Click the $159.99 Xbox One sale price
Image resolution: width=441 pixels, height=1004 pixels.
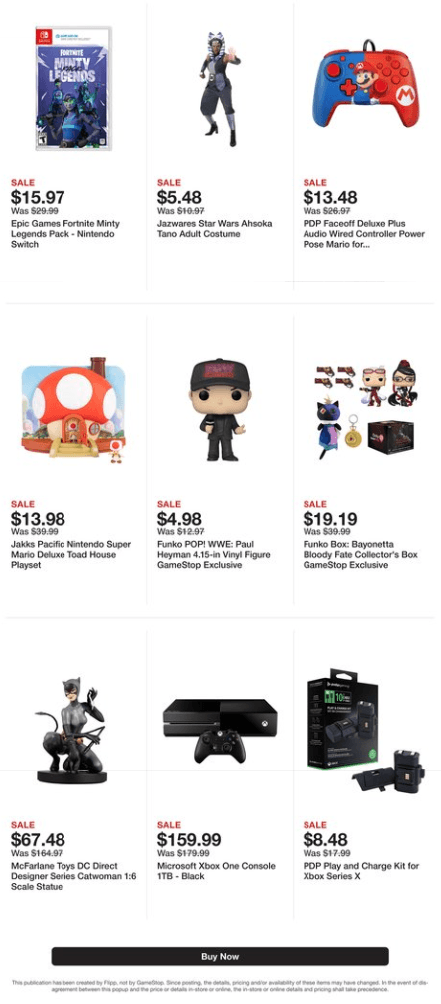pos(189,839)
